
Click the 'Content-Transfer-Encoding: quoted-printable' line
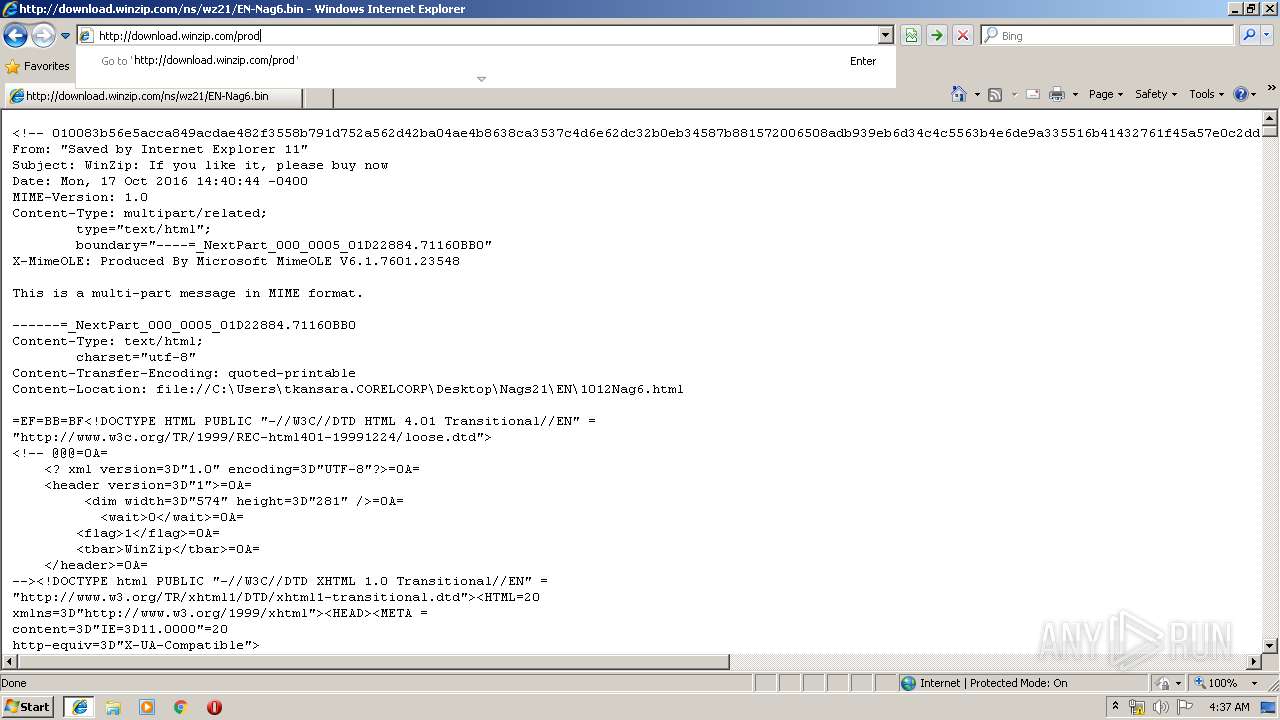[x=184, y=373]
